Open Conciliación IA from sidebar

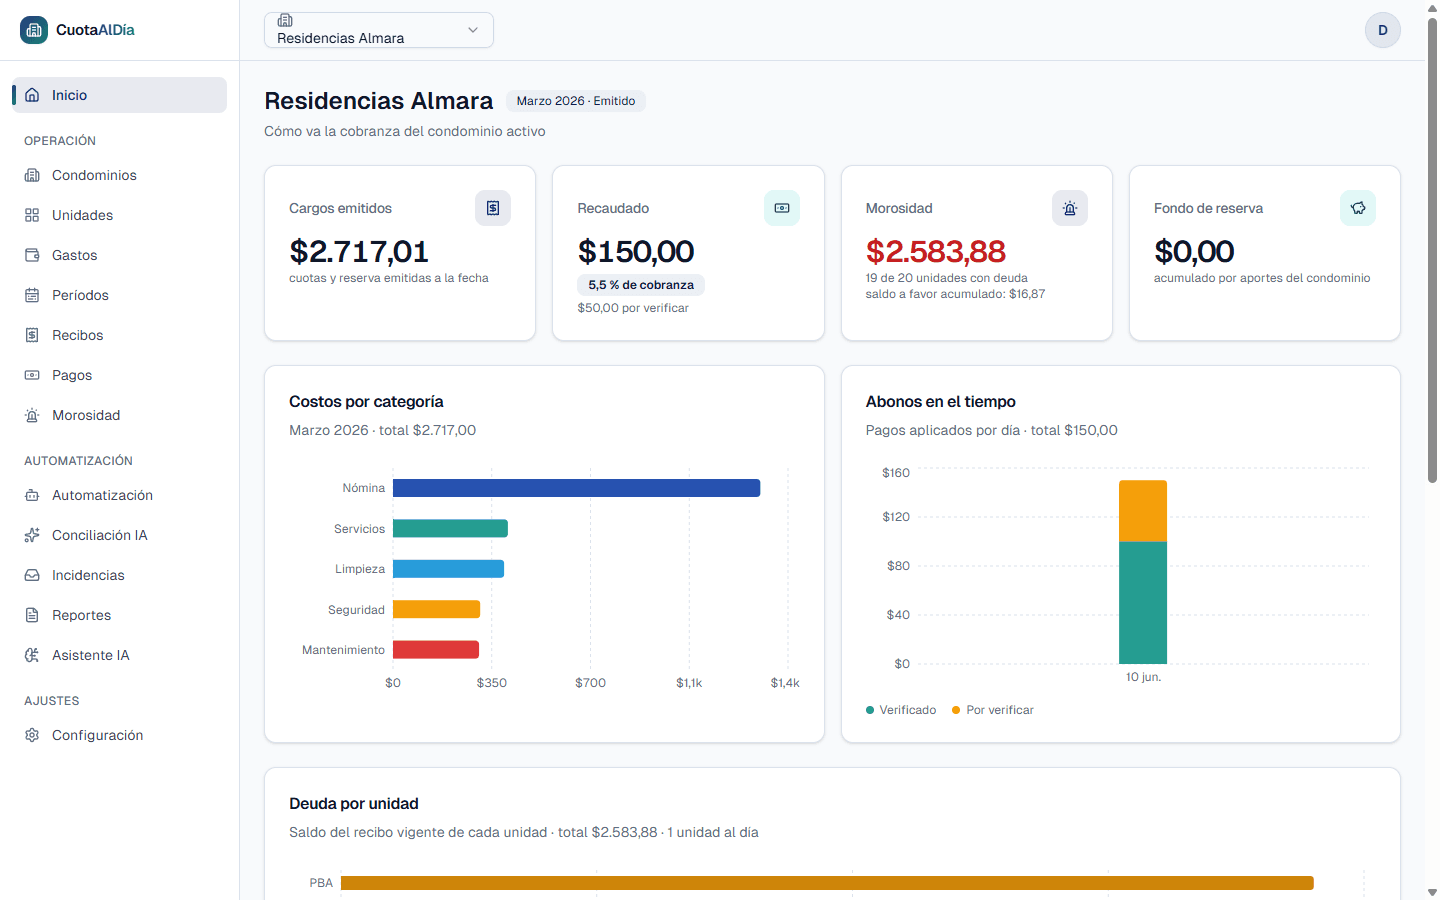119,535
